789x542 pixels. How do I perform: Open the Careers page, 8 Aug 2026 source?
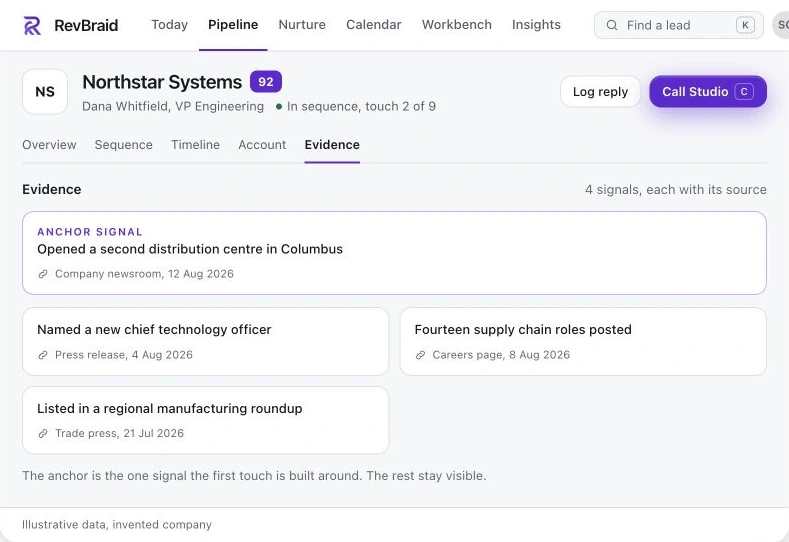501,355
